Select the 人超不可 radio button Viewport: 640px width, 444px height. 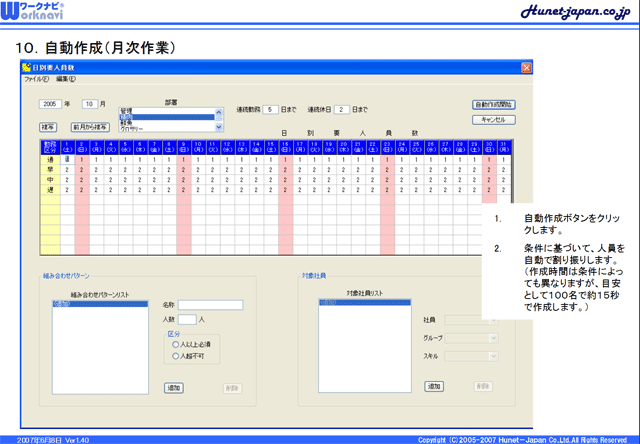[x=176, y=356]
